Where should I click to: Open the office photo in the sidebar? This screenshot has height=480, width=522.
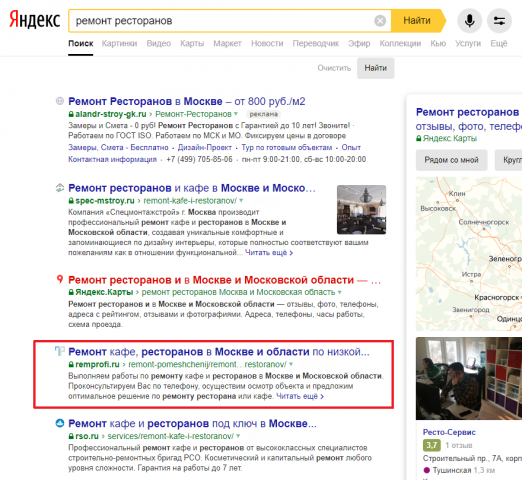click(469, 378)
